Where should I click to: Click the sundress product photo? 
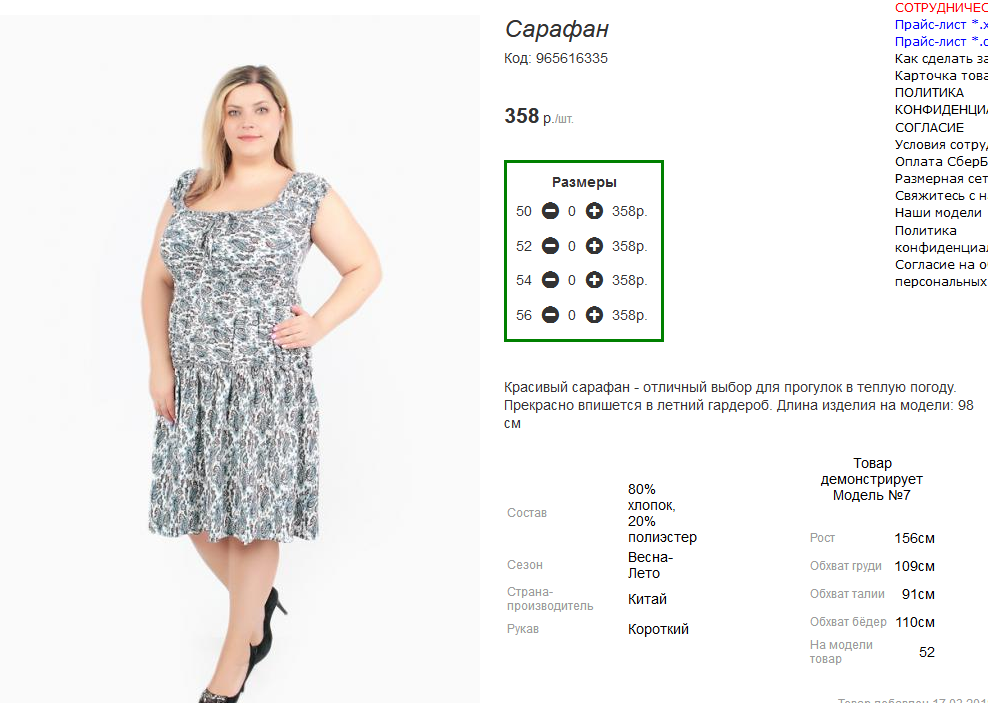239,359
